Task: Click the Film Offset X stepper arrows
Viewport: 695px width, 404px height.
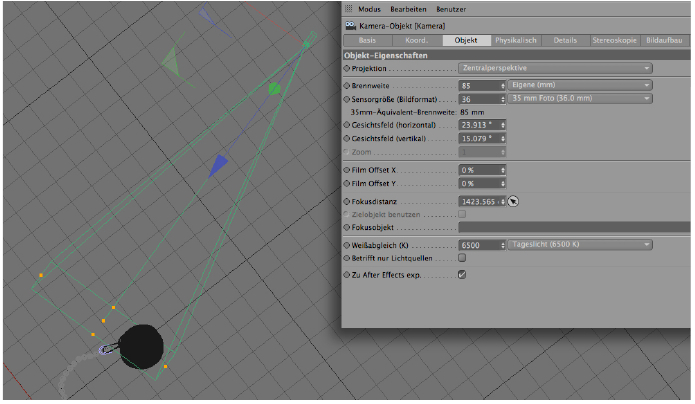Action: (x=501, y=170)
